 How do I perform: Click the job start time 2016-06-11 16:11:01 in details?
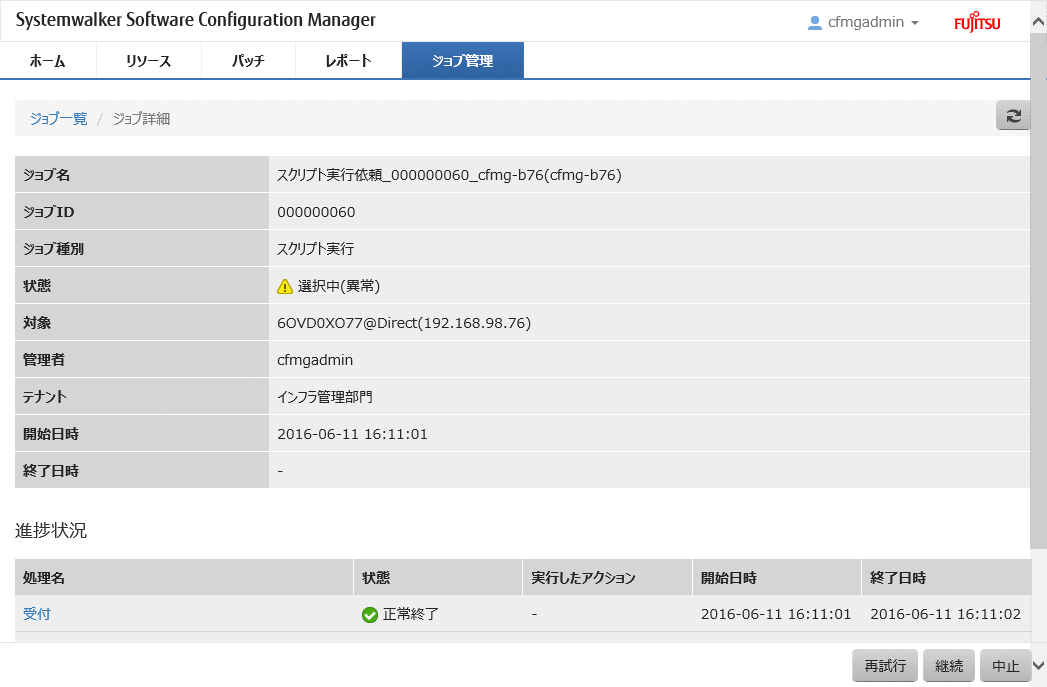353,434
